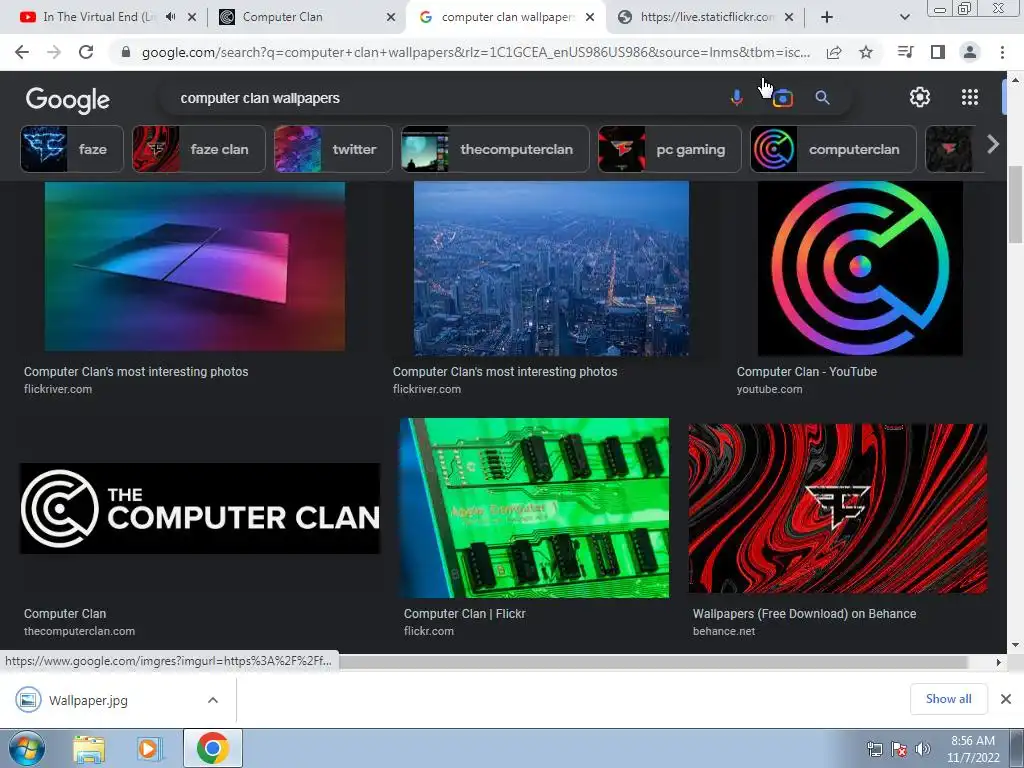Open the blue city skyline night photo
This screenshot has height=768, width=1024.
(x=551, y=268)
